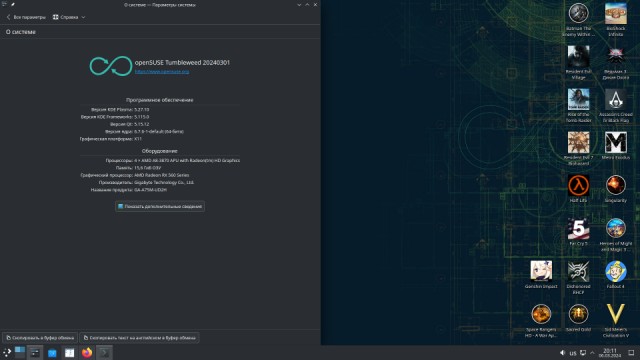Open the KDE application launcher
Image resolution: width=640 pixels, height=360 pixels.
(7, 353)
